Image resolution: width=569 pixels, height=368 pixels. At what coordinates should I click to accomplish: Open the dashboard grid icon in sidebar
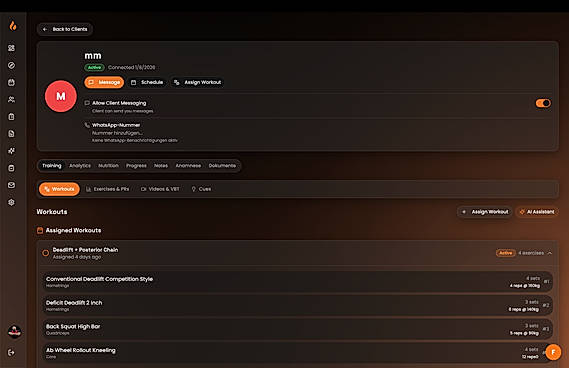point(12,48)
